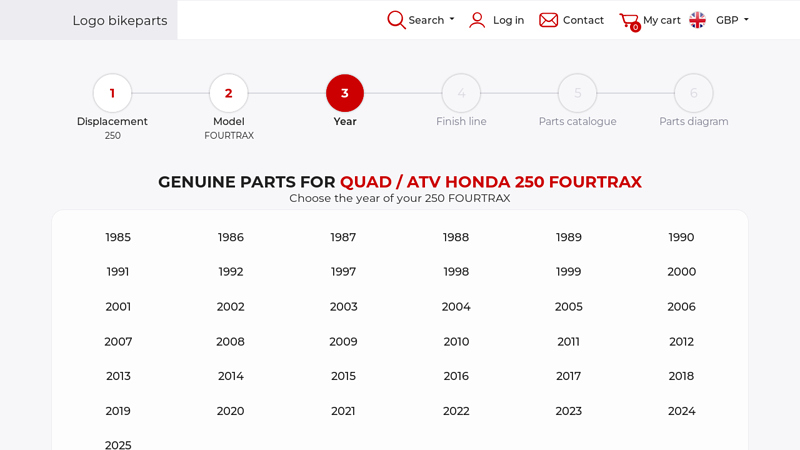Click the envelope Contact icon
800x450 pixels.
[548, 20]
